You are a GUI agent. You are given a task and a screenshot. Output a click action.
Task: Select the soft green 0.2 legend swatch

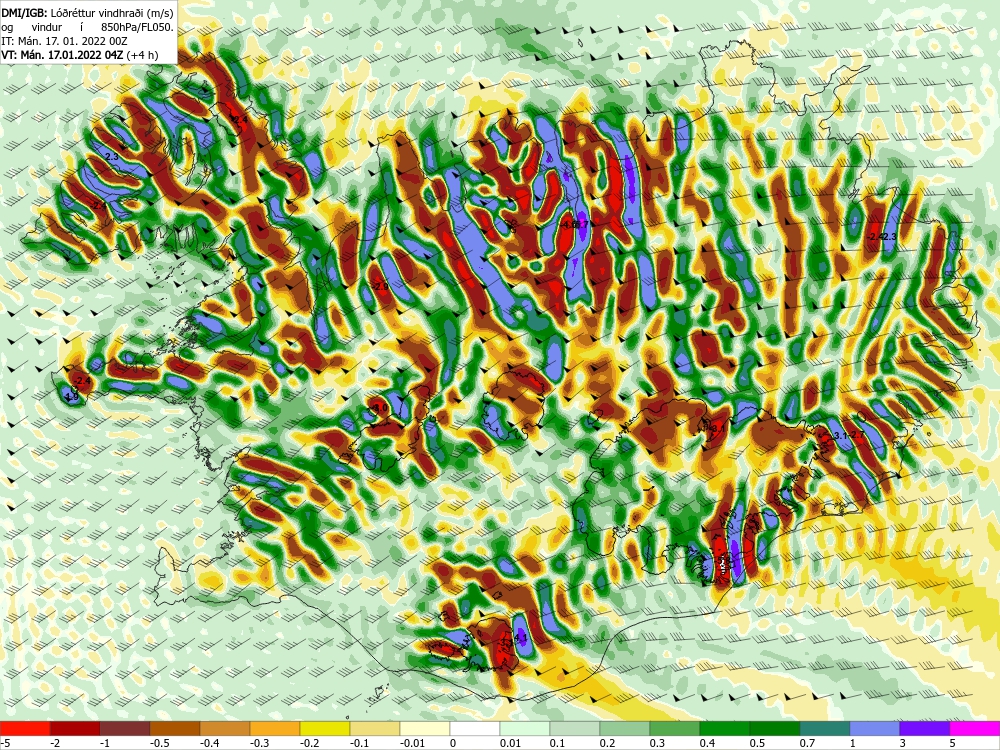tap(625, 728)
